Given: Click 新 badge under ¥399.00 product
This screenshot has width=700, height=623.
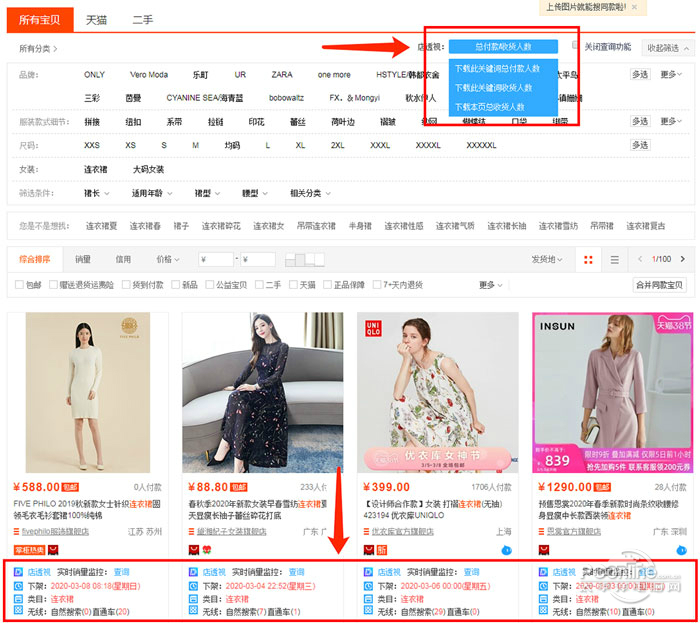Looking at the screenshot, I should (382, 550).
